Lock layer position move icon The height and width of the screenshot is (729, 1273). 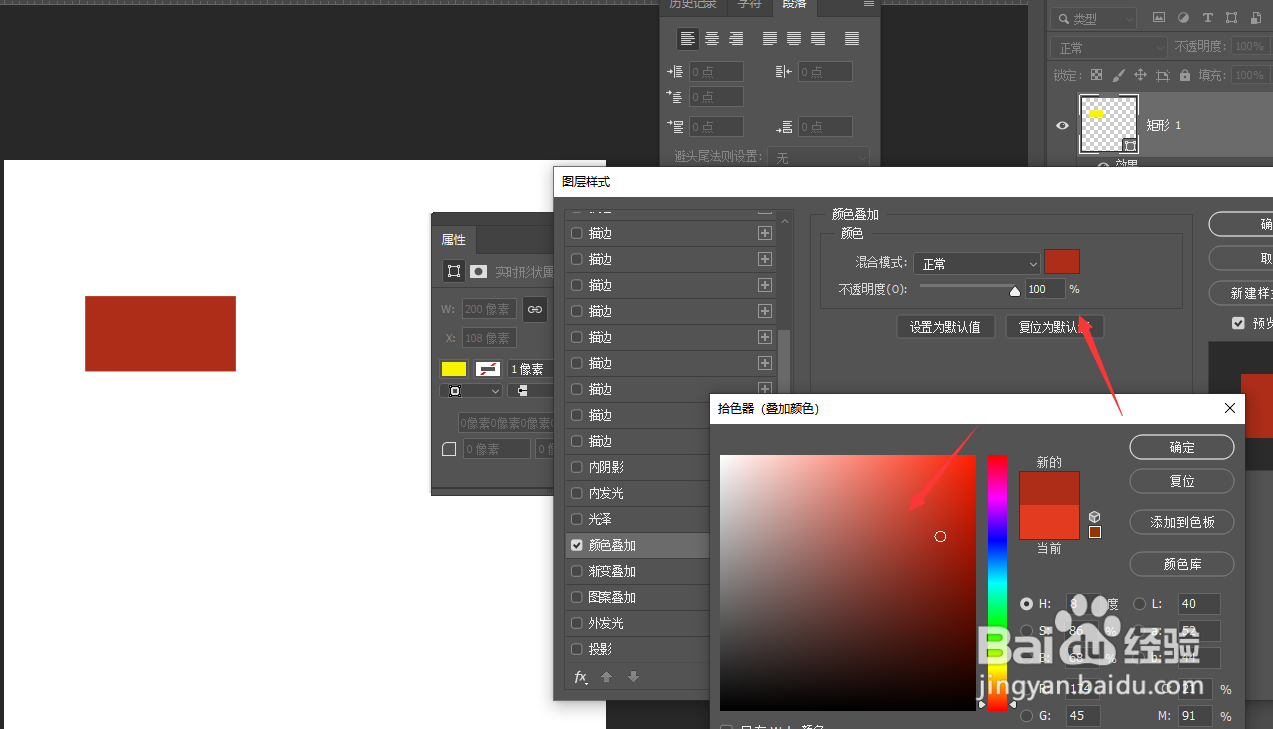(1140, 75)
